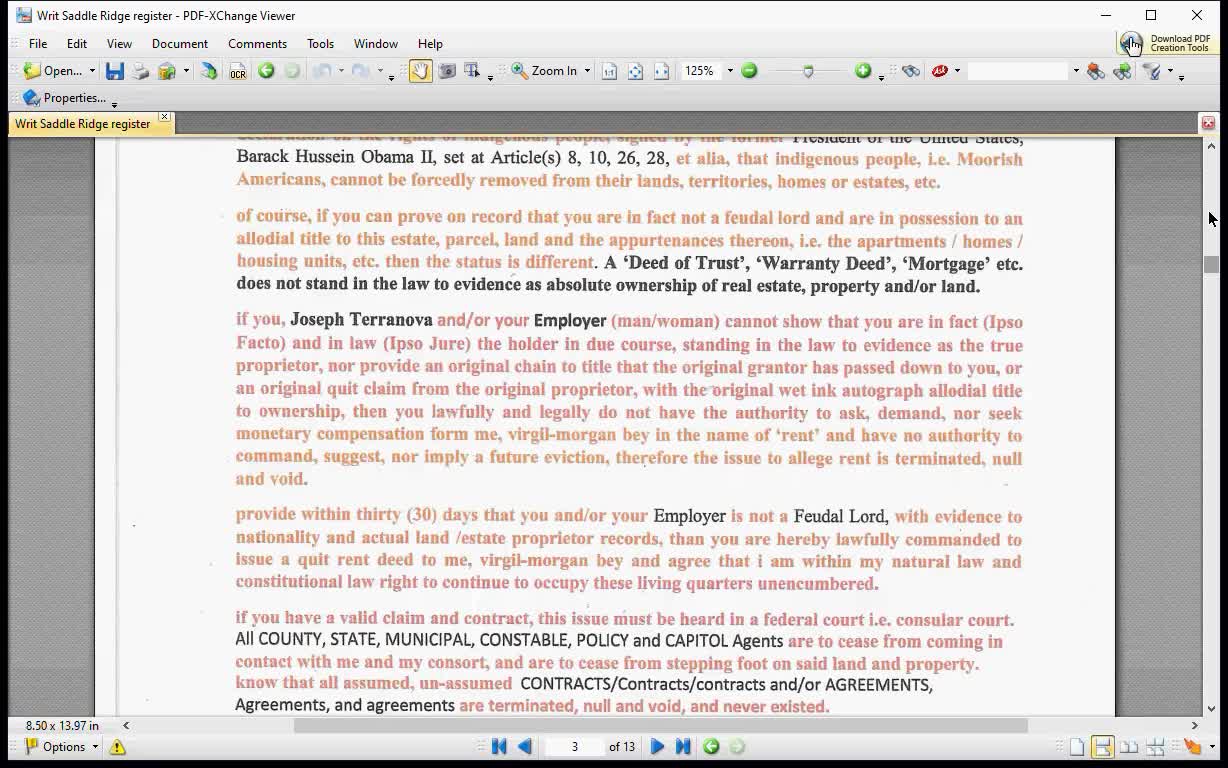Click the Fit Width icon

pos(661,71)
